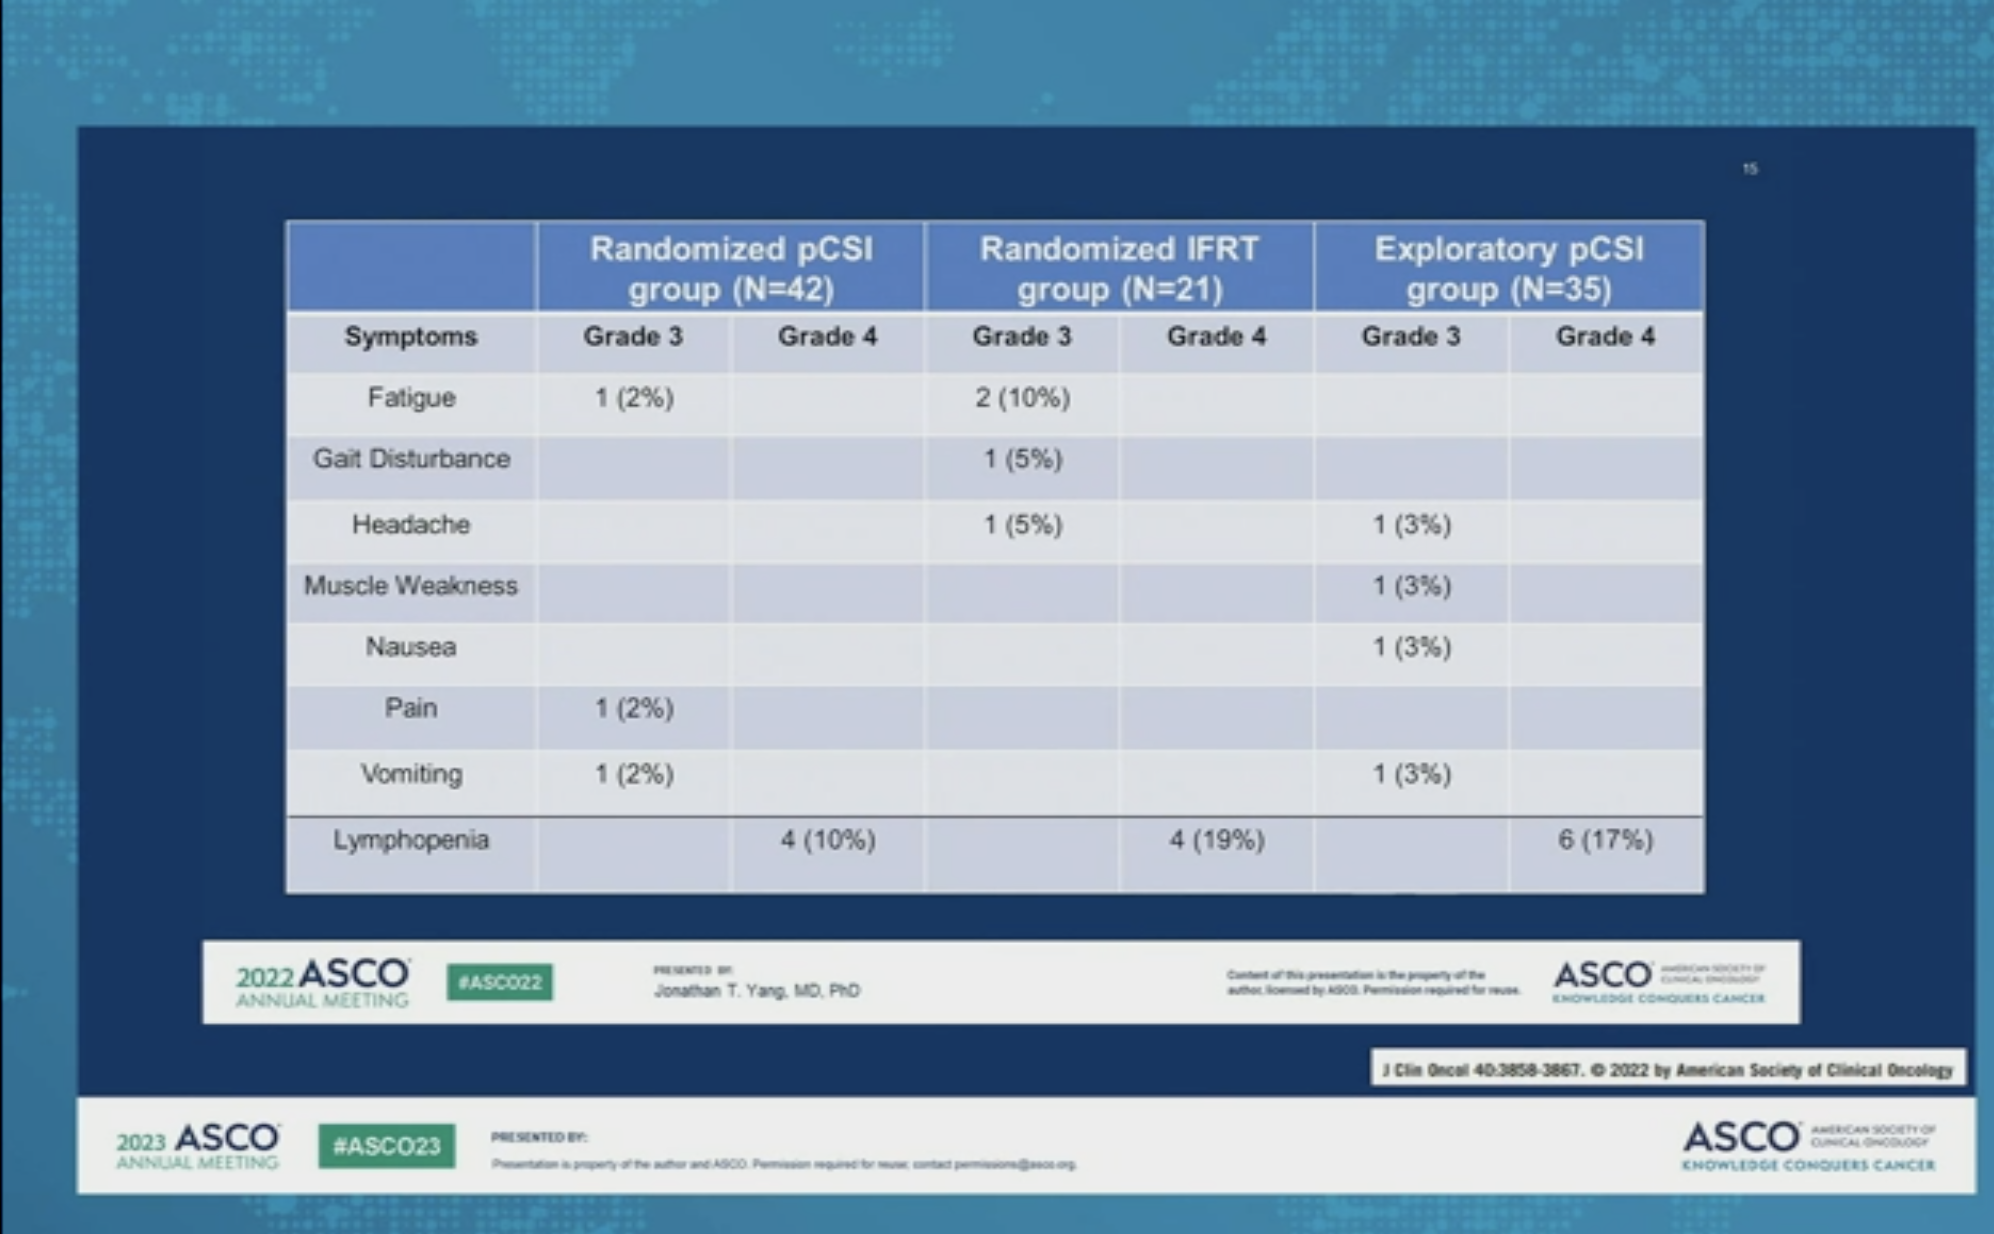Screen dimensions: 1994x1234
Task: Click the "1 (2%)" value in the Vomiting row
Action: [x=634, y=774]
